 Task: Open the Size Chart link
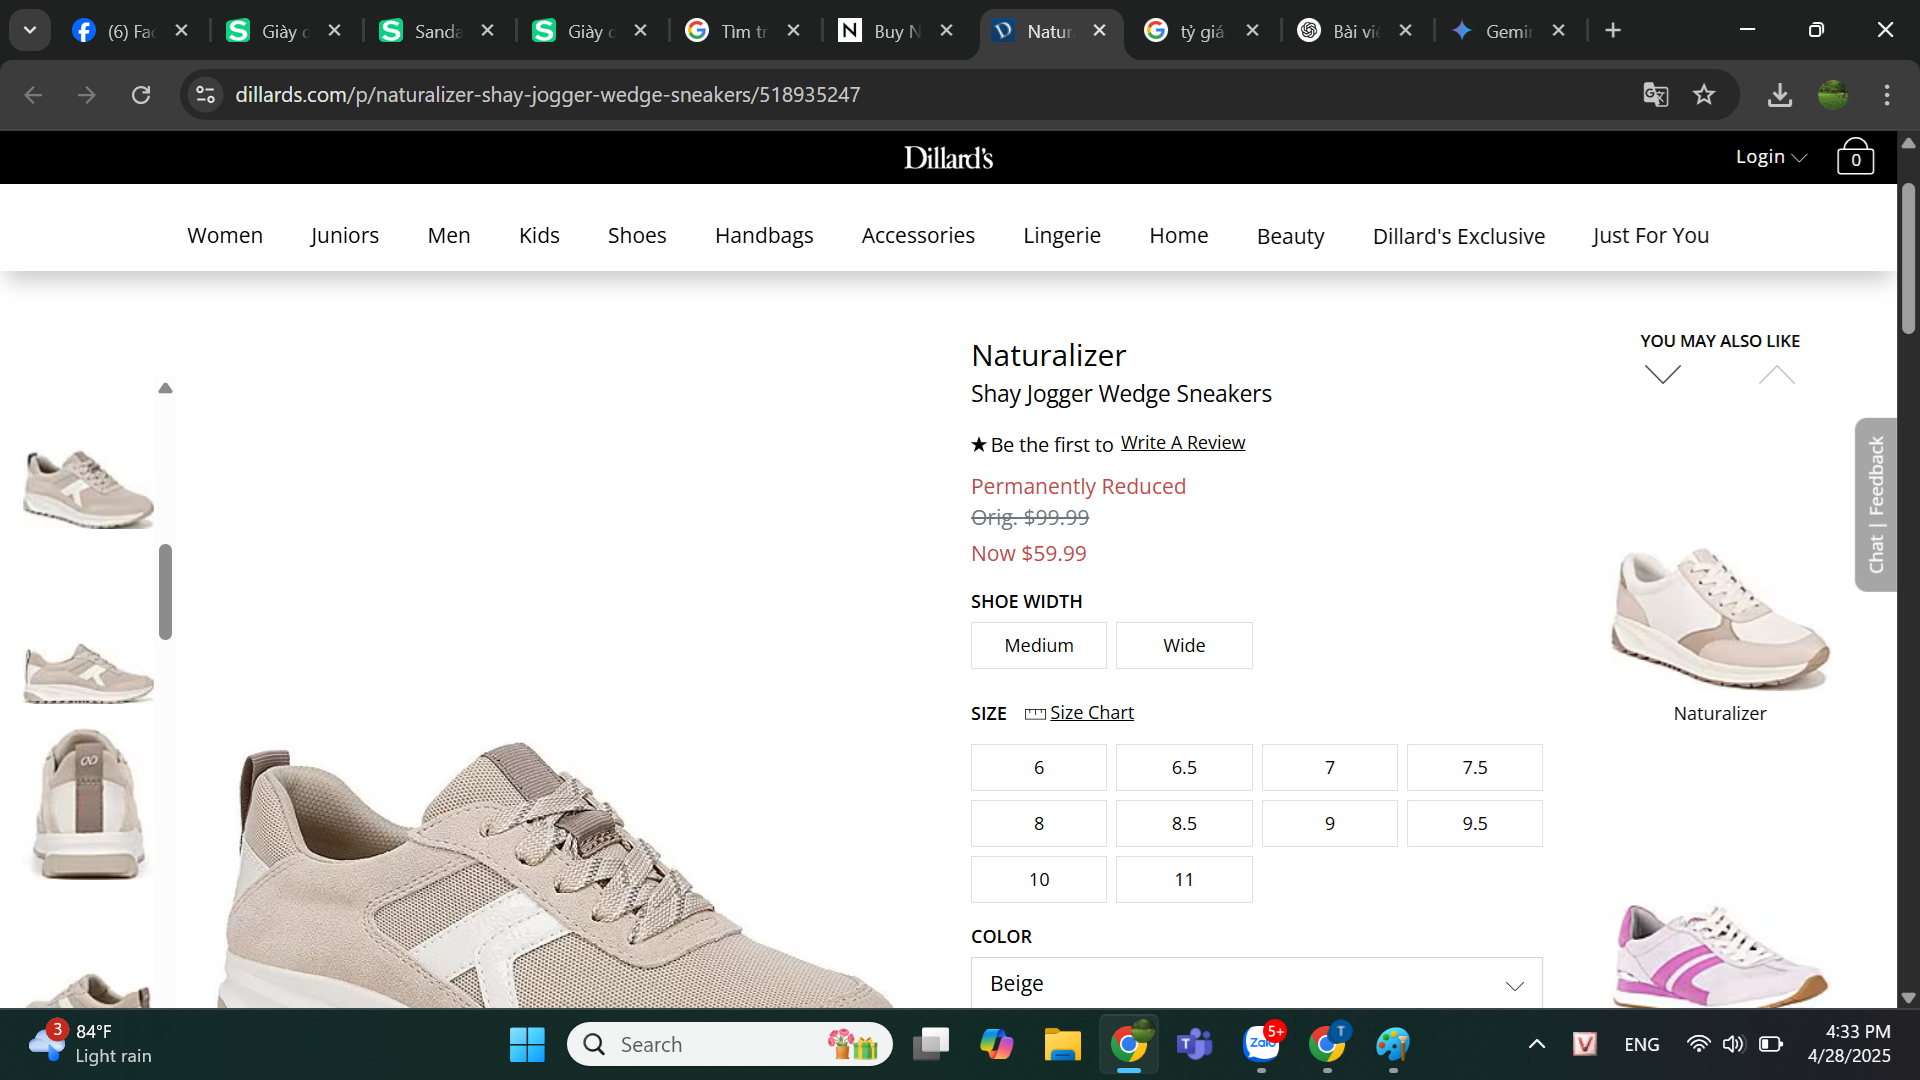click(1091, 713)
